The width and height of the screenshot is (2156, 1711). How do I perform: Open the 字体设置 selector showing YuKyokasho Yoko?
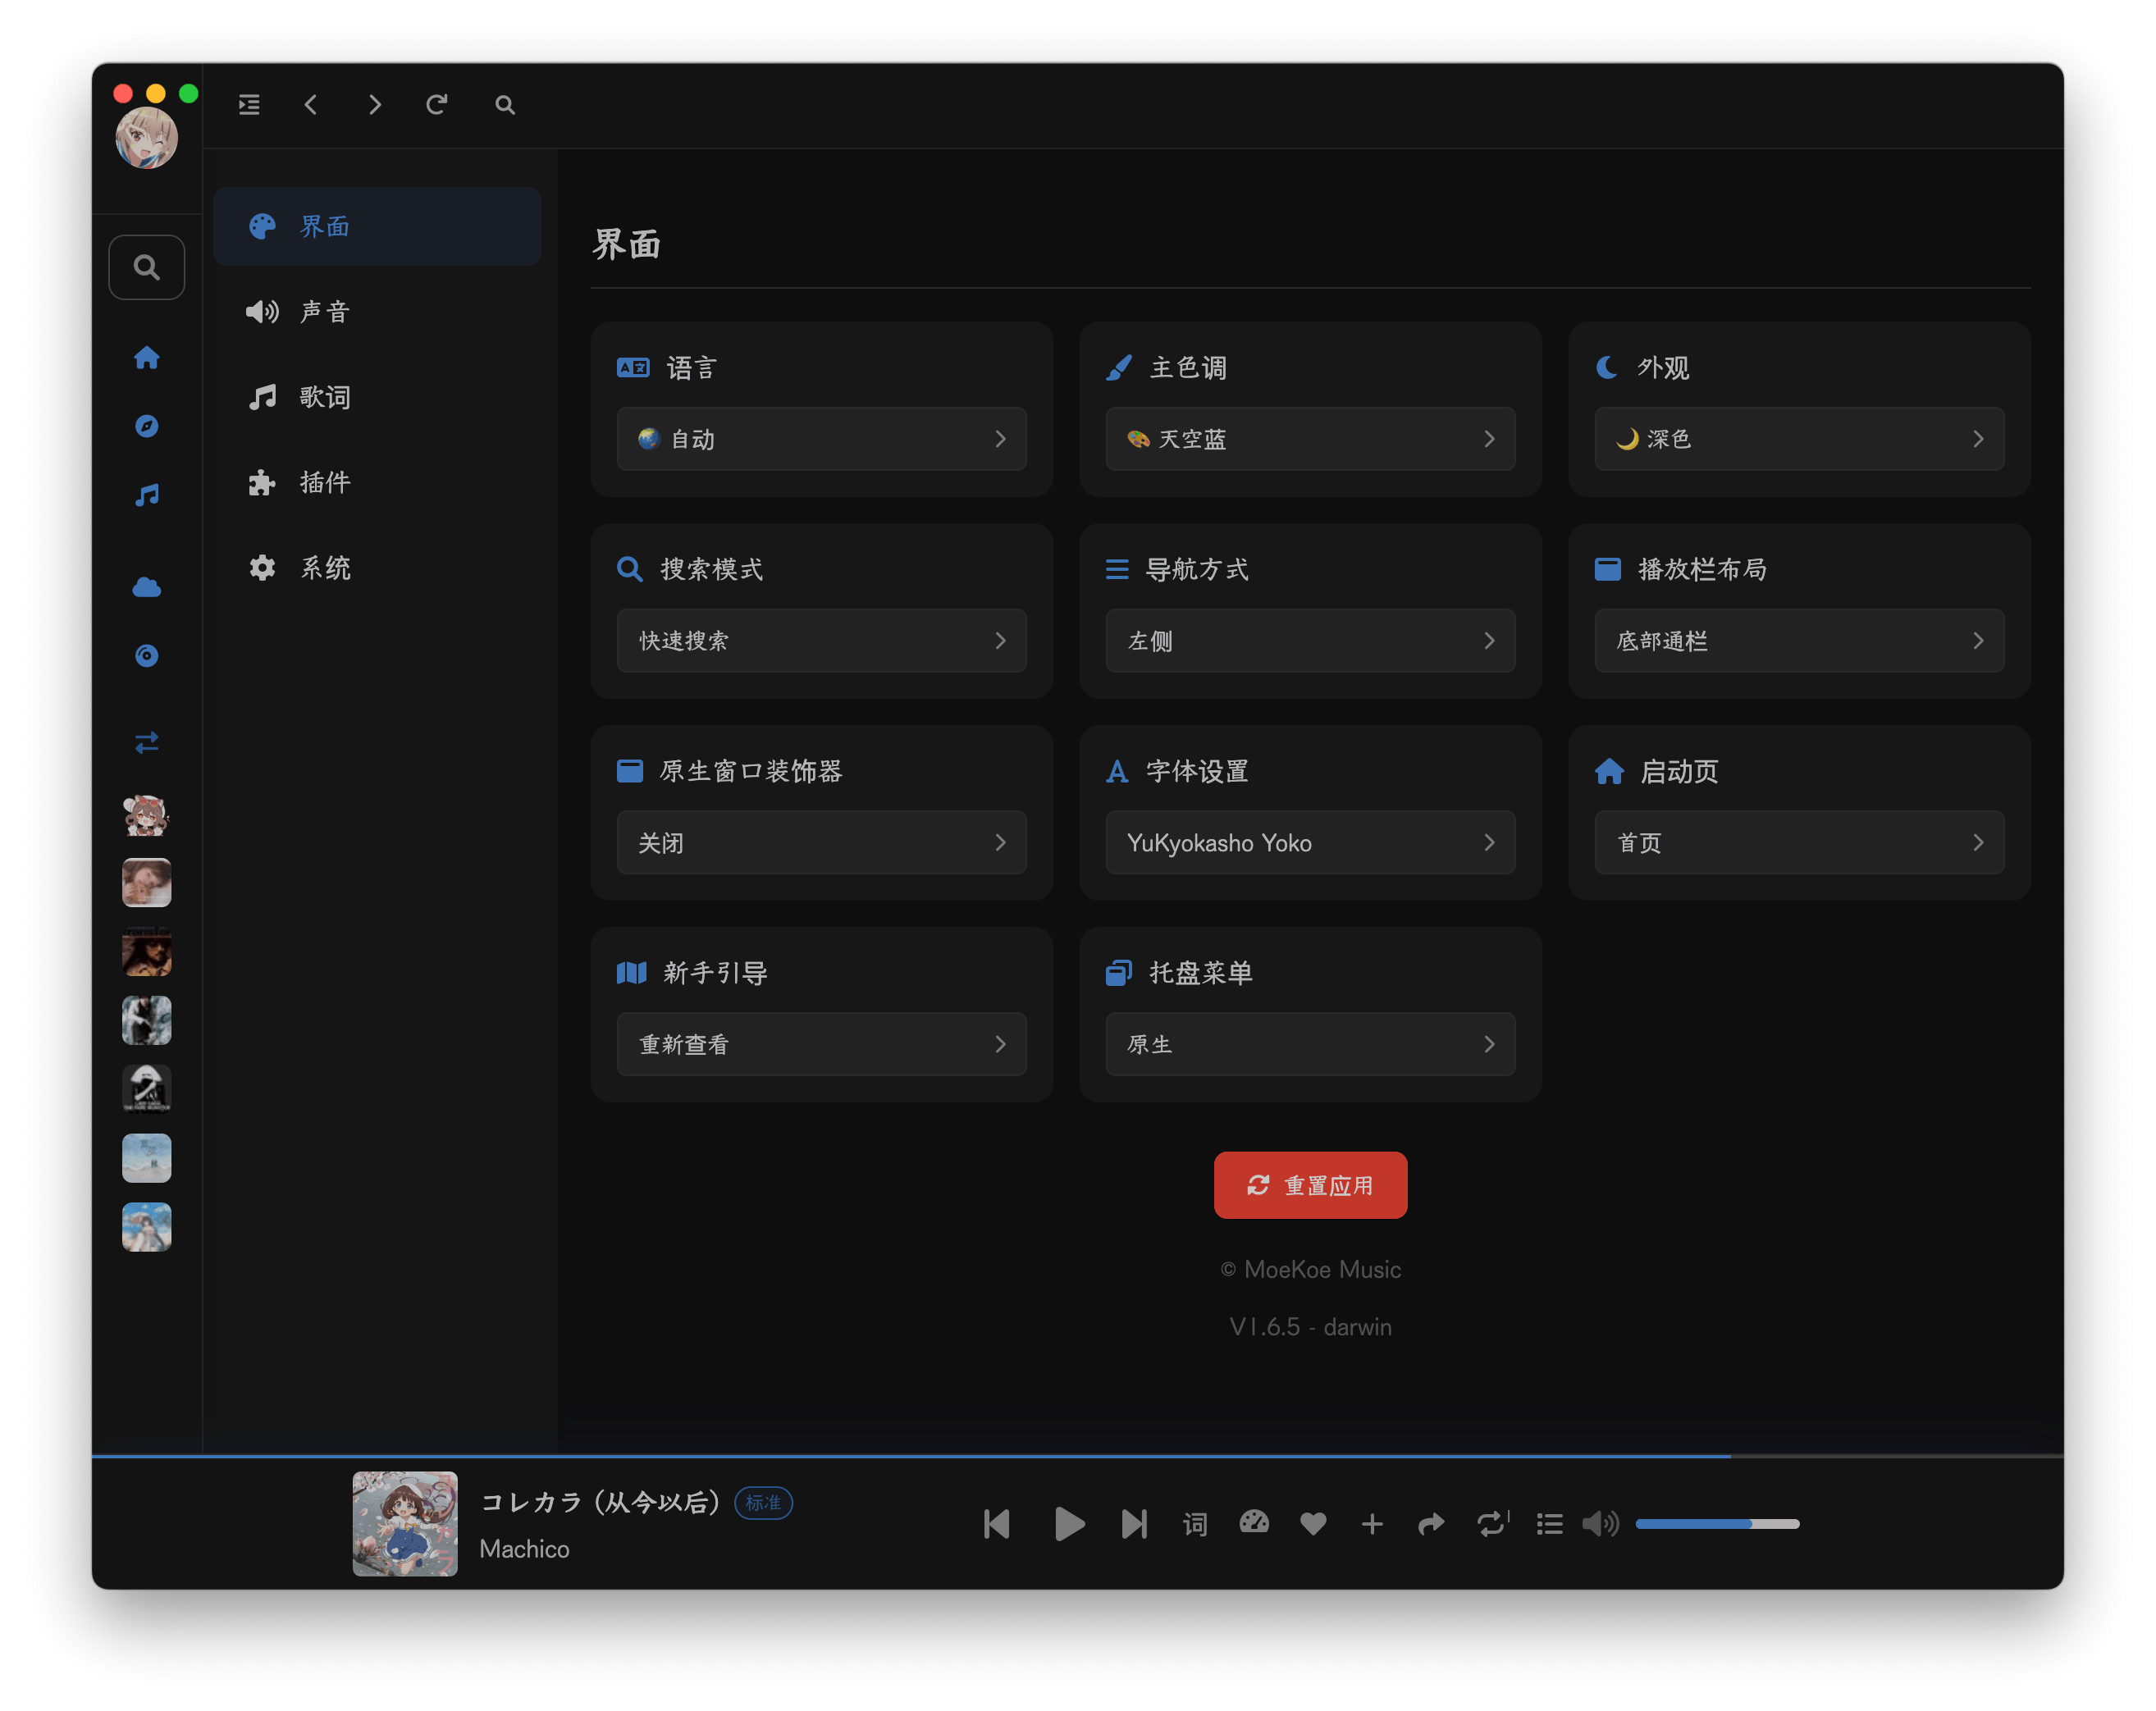pyautogui.click(x=1310, y=843)
